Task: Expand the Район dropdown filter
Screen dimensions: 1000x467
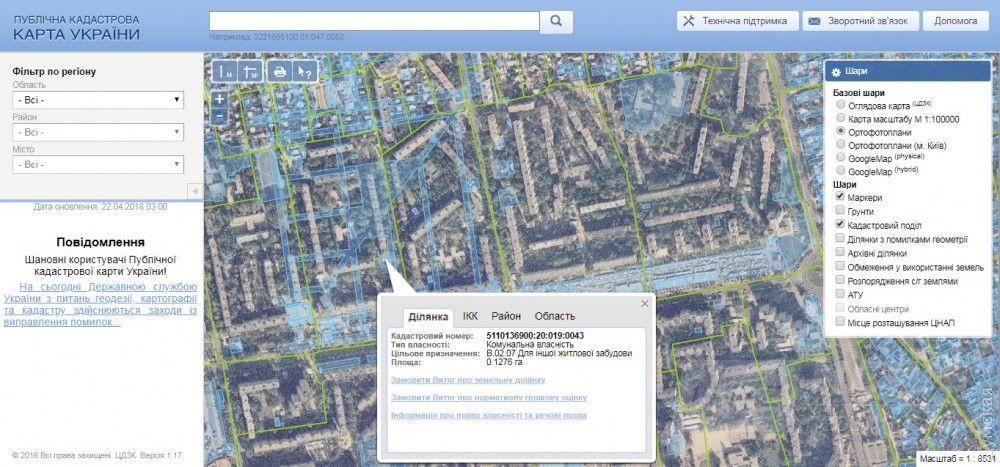Action: pos(97,132)
